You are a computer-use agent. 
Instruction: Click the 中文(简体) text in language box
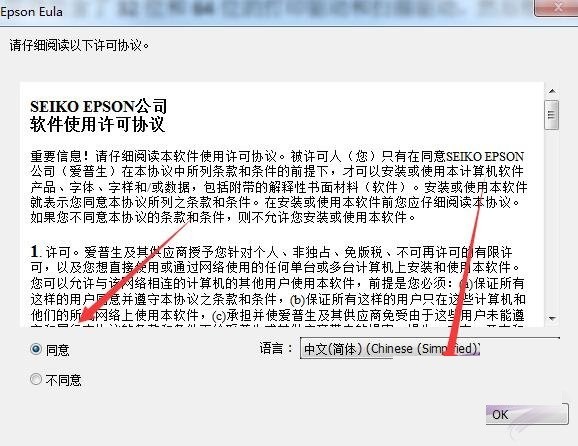334,349
